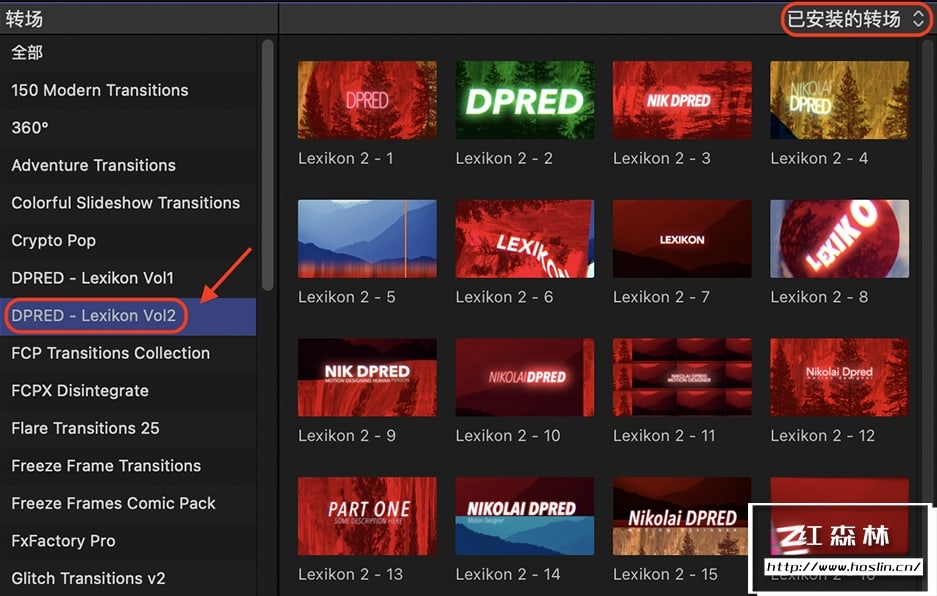Viewport: 937px width, 596px height.
Task: Open Adventure Transitions category
Action: (x=128, y=166)
